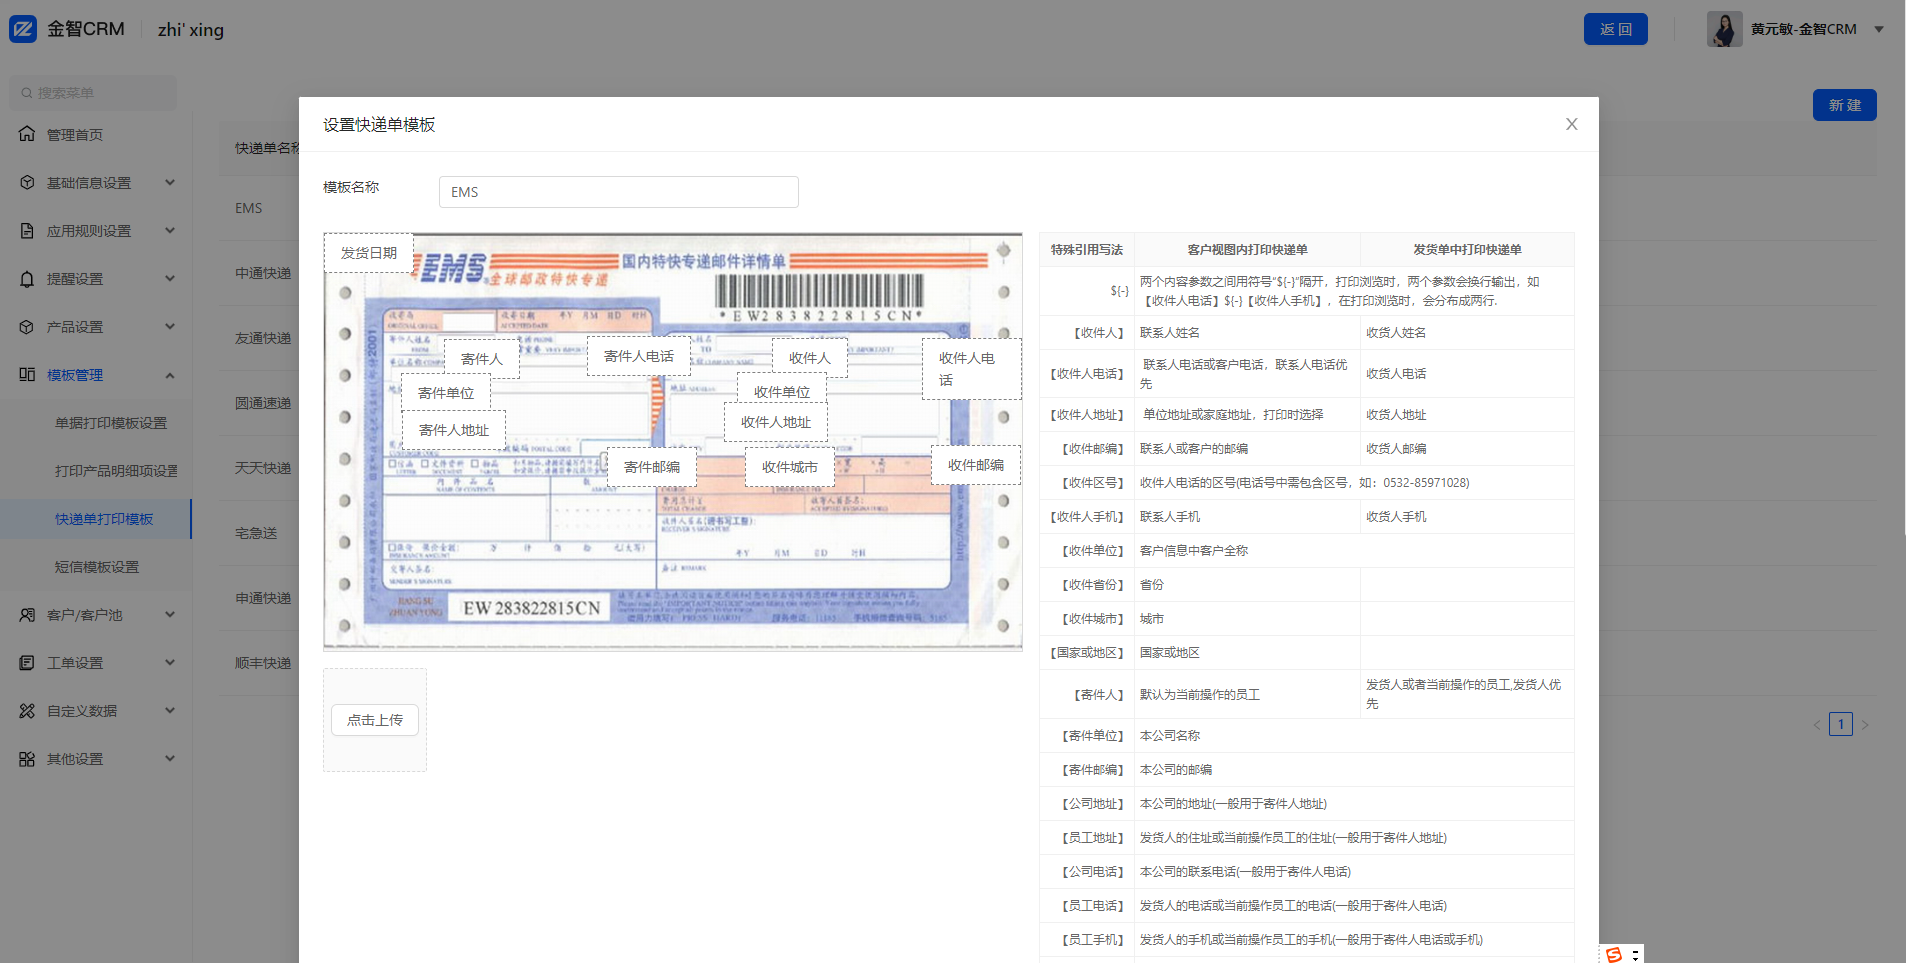Select the 收件人 field box on template
This screenshot has width=1906, height=963.
[810, 358]
